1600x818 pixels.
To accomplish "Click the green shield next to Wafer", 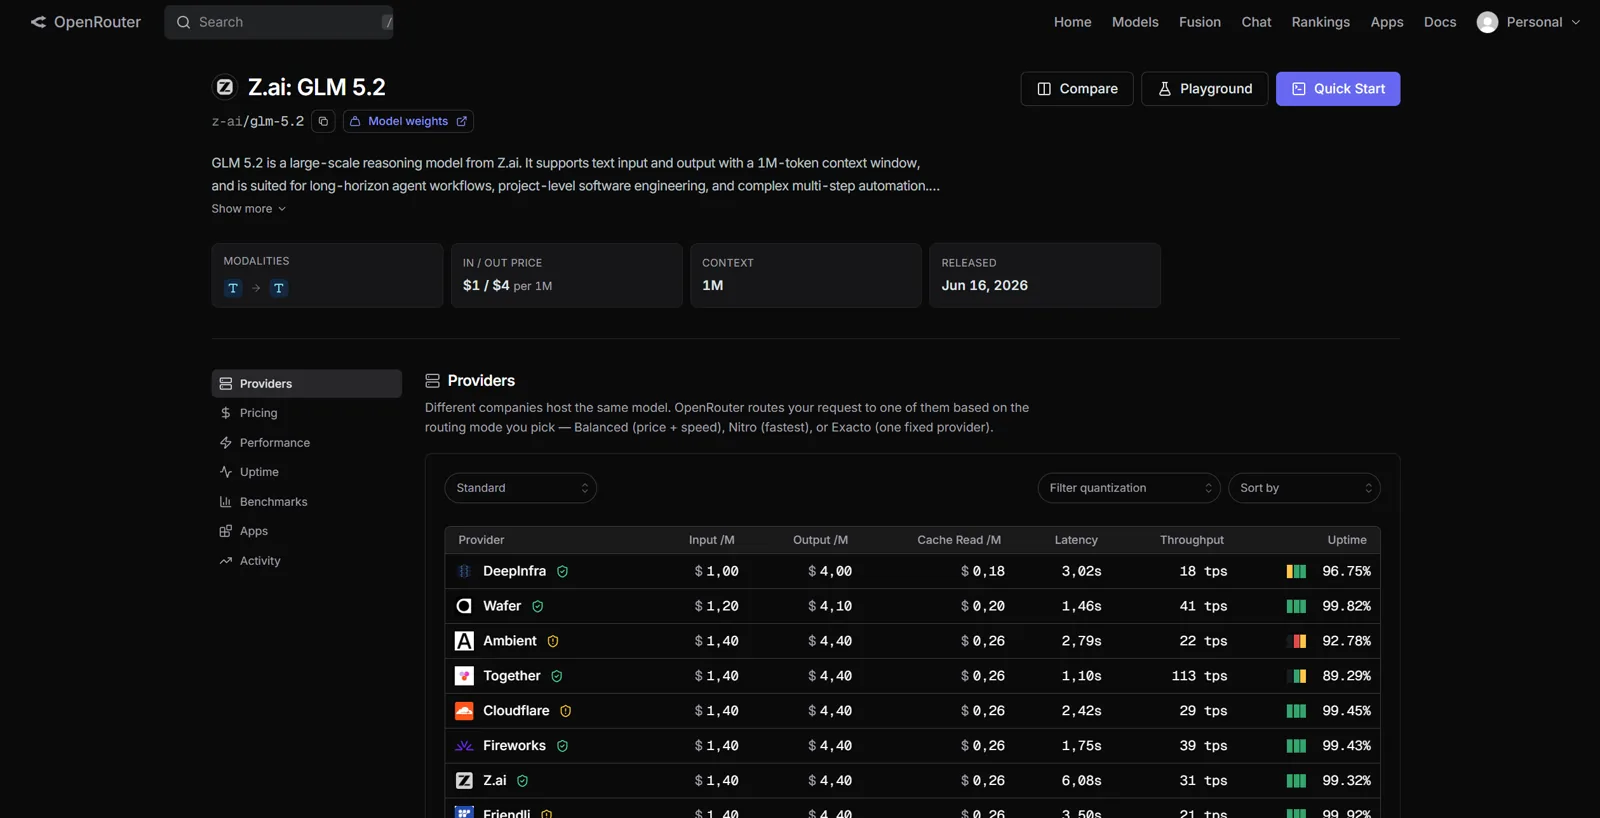I will coord(538,607).
